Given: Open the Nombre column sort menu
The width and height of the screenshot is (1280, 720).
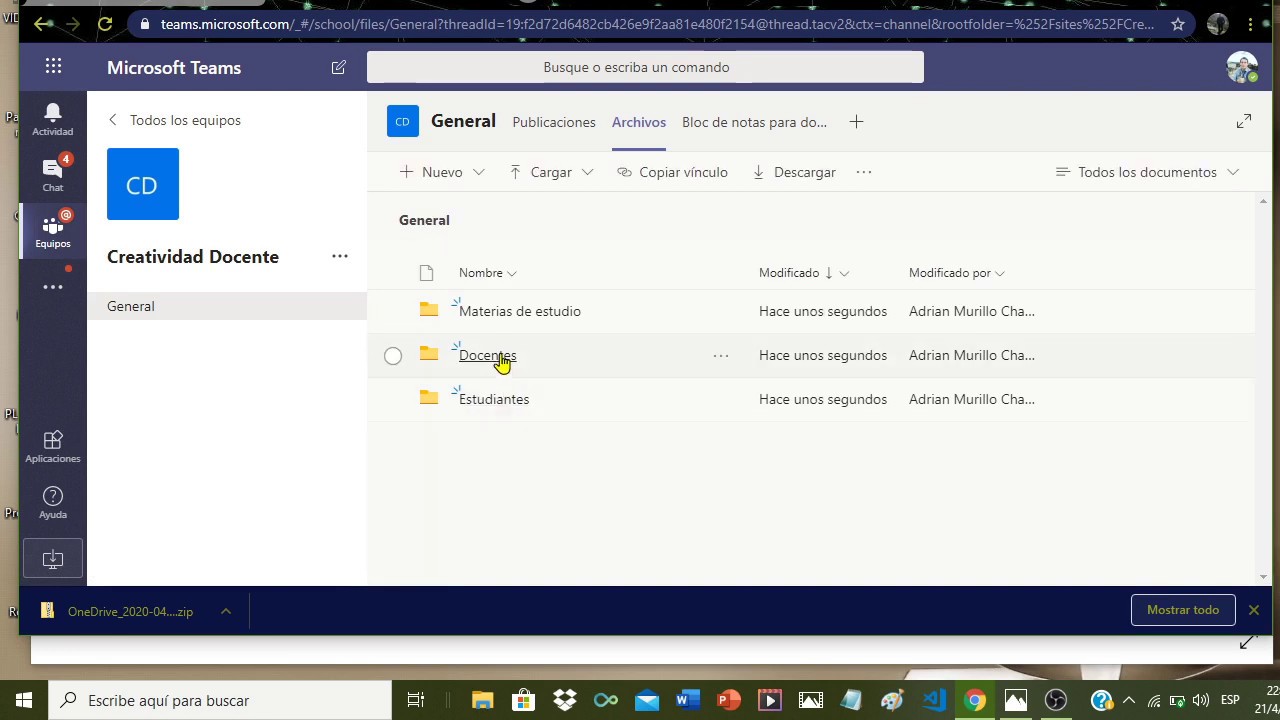Looking at the screenshot, I should pos(487,273).
